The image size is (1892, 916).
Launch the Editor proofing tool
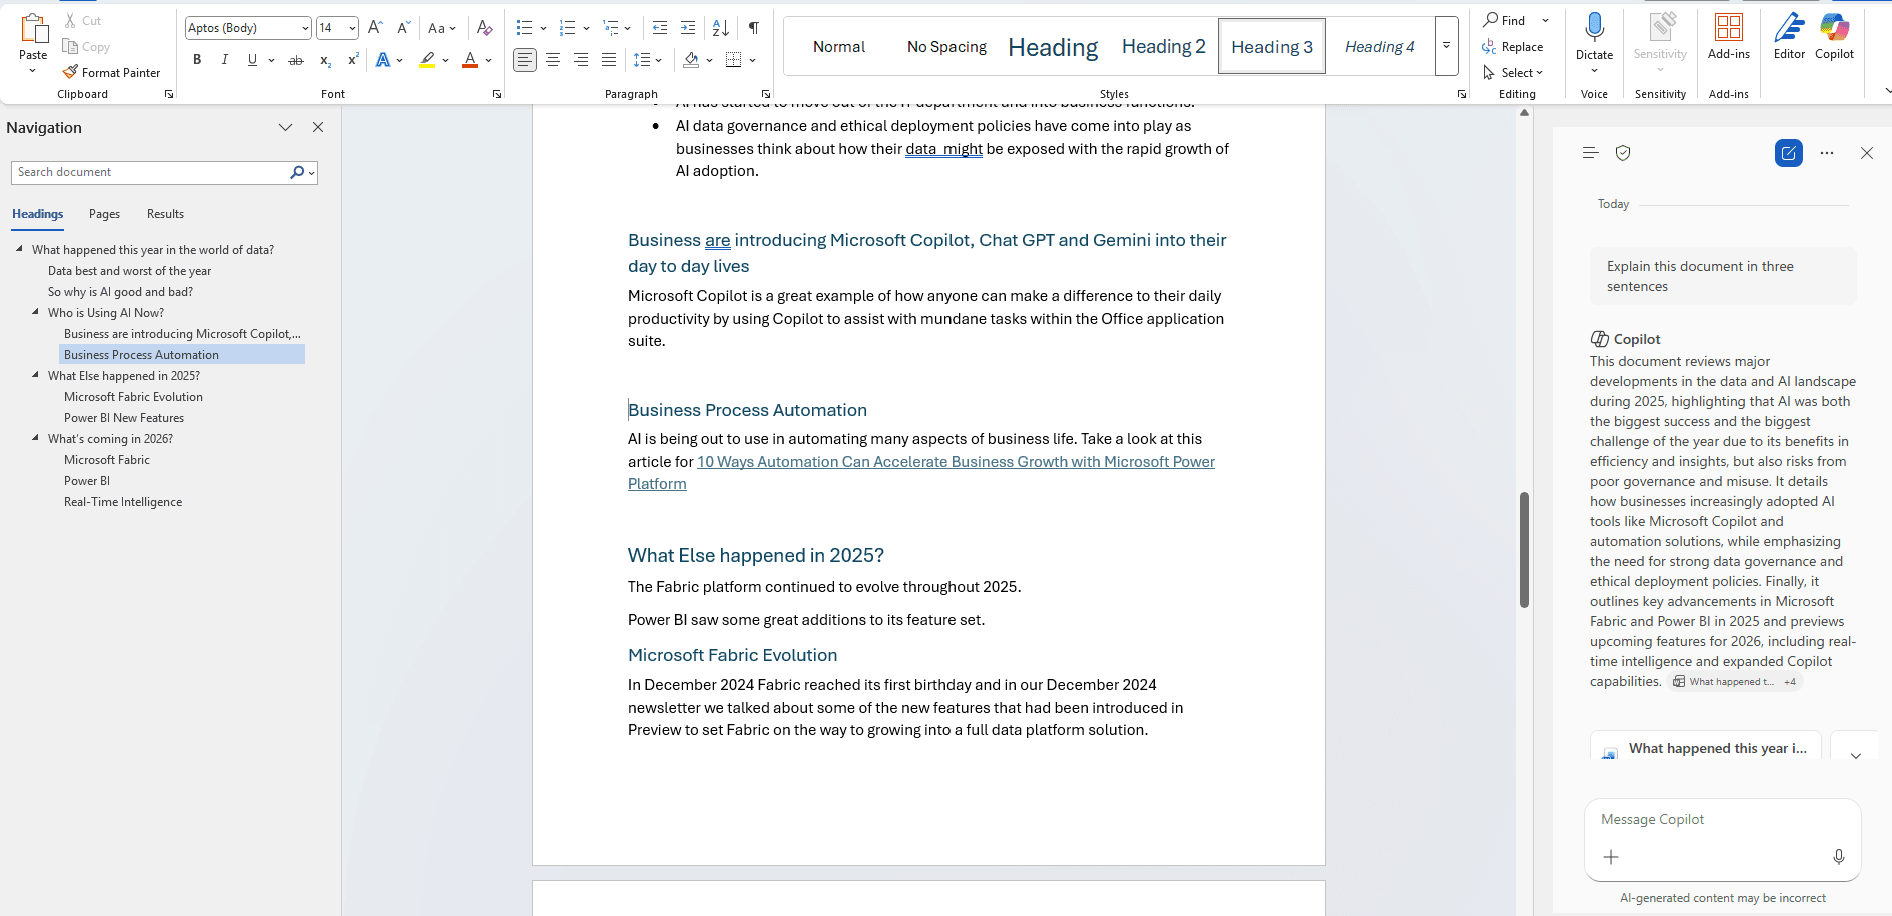1789,36
